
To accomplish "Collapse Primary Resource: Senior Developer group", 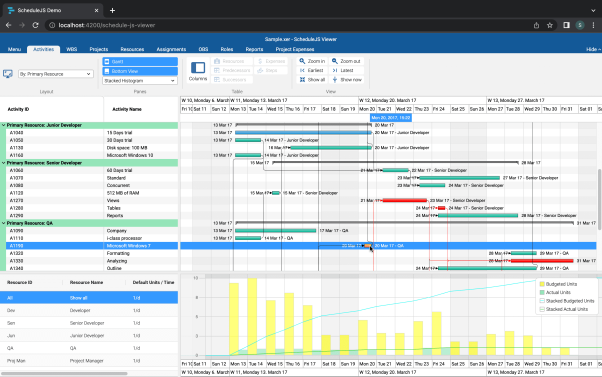I will [x=3, y=163].
